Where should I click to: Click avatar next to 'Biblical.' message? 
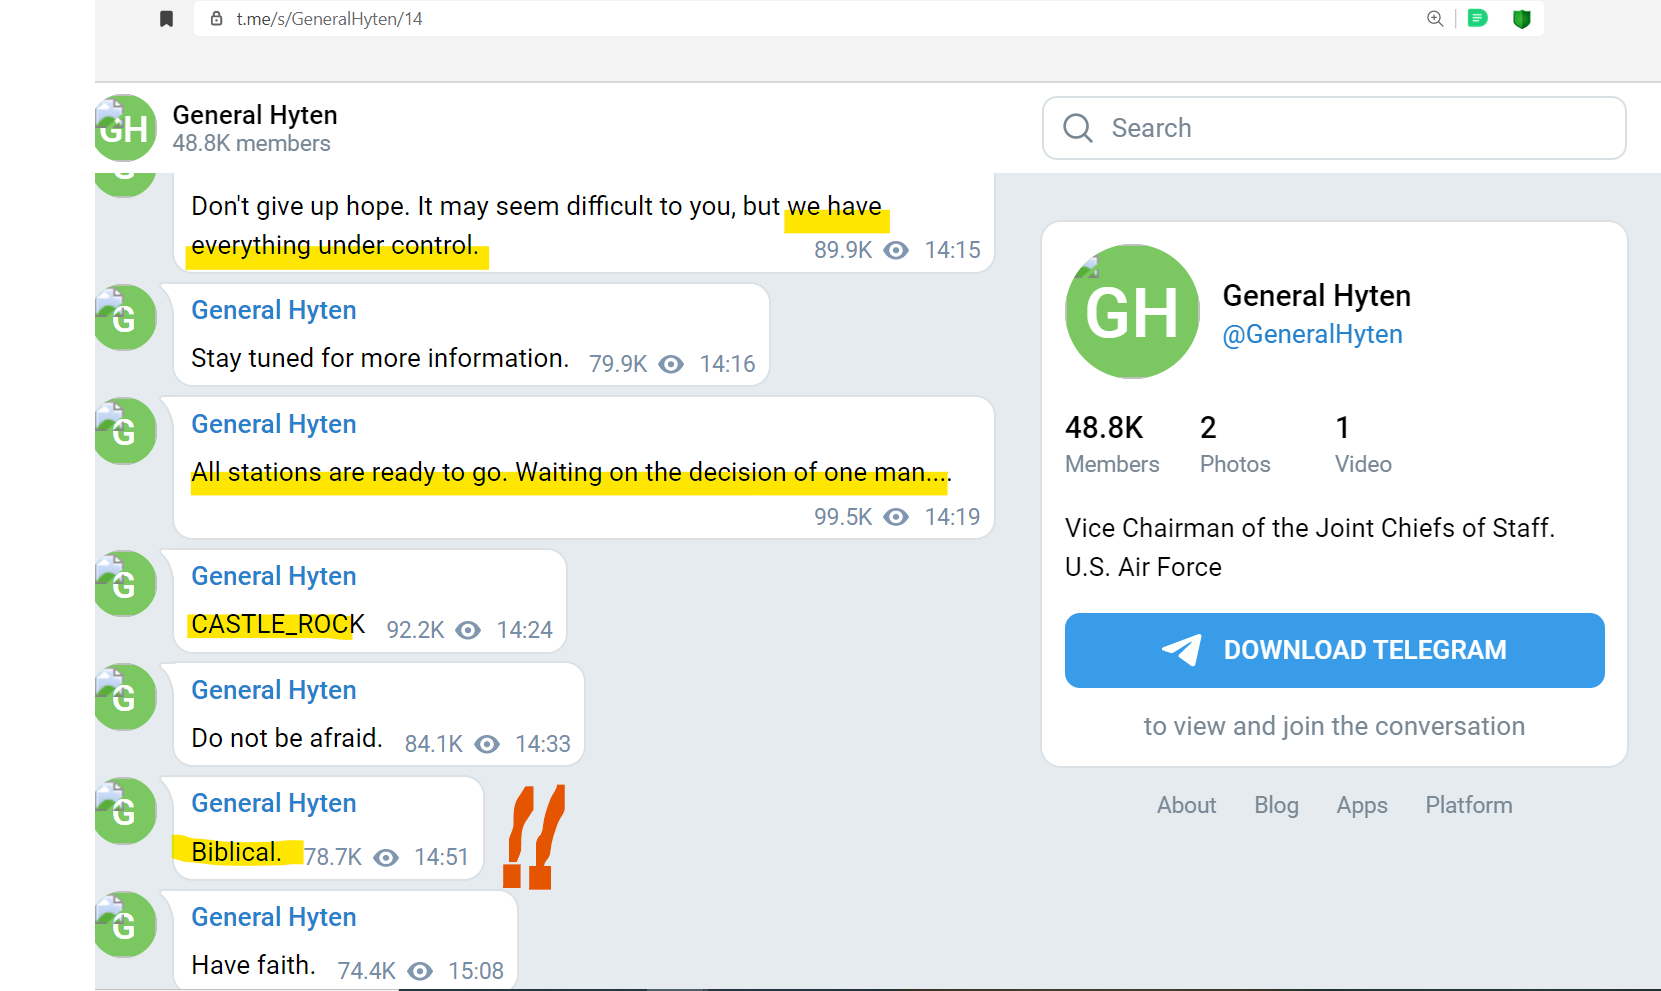tap(125, 811)
